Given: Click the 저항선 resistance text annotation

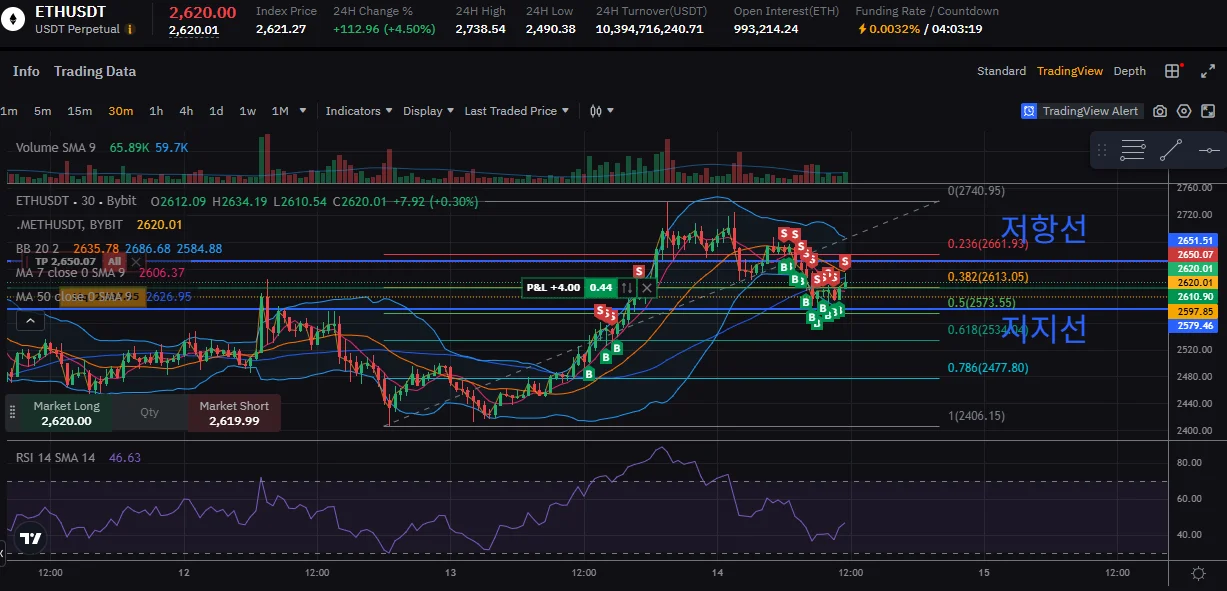Looking at the screenshot, I should click(x=1043, y=229).
